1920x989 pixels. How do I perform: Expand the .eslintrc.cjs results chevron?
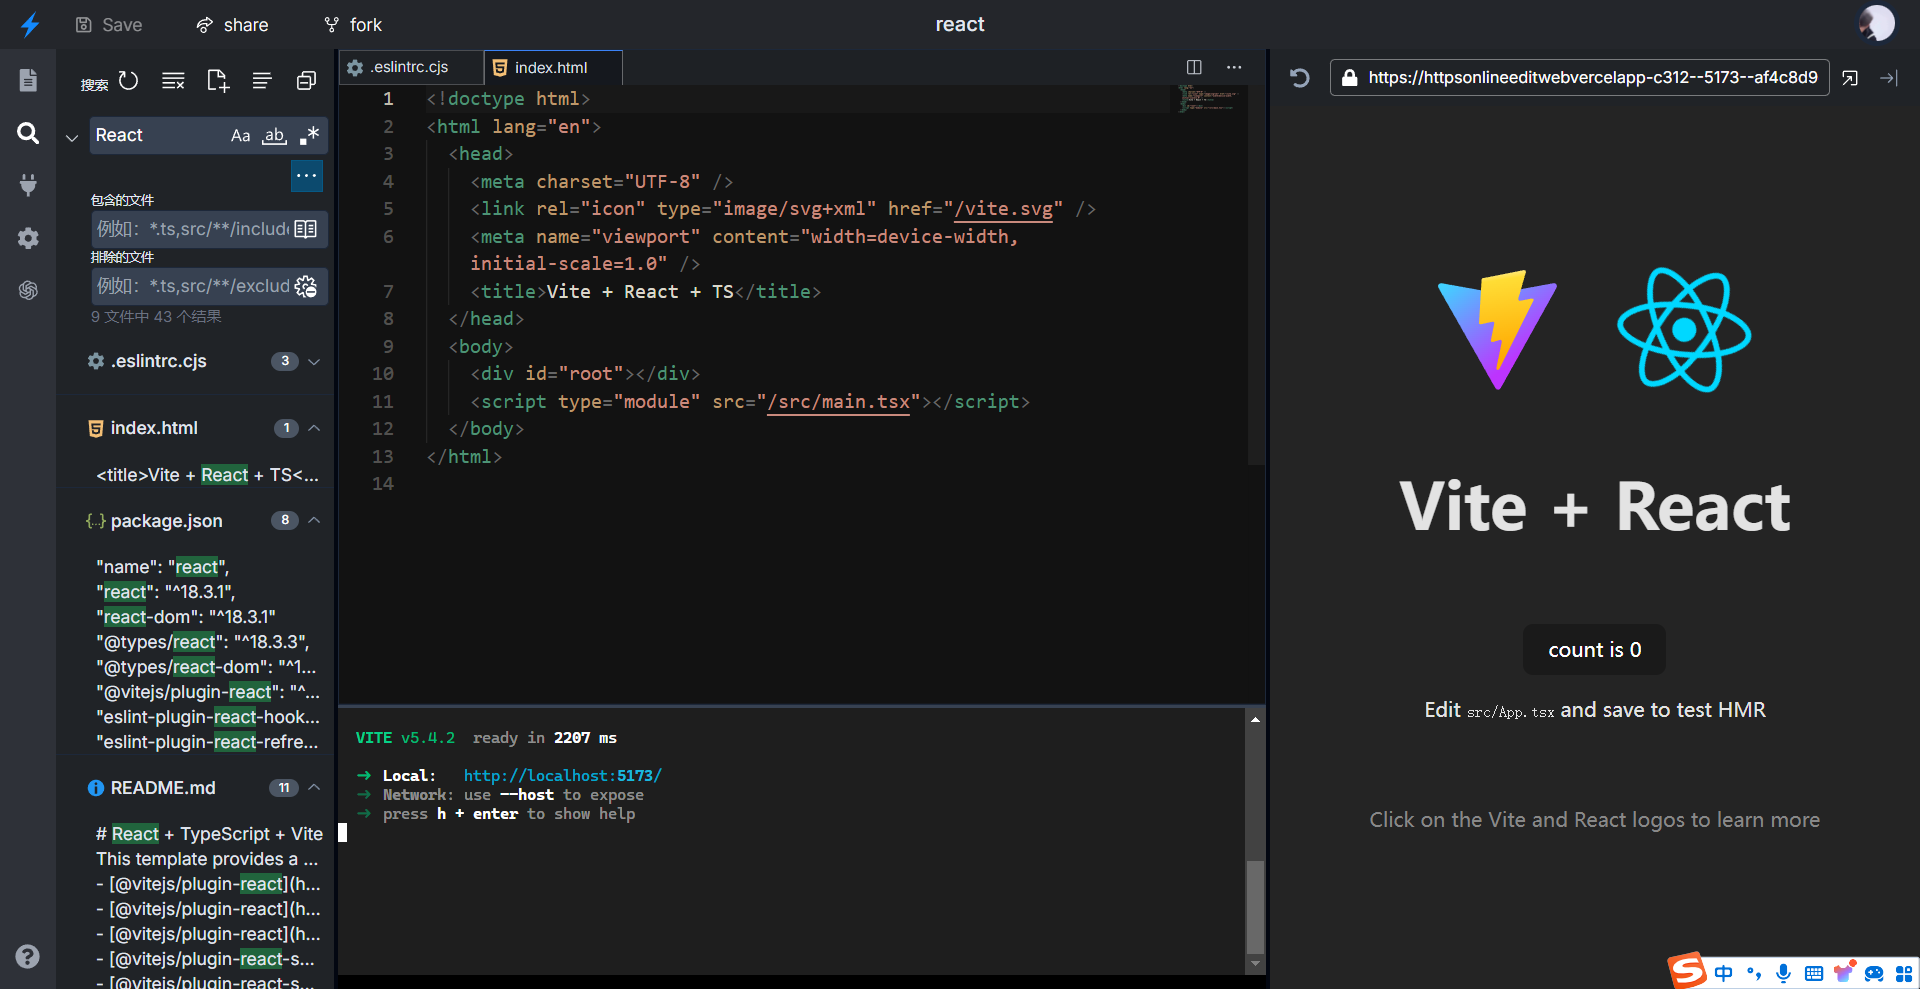[x=314, y=361]
